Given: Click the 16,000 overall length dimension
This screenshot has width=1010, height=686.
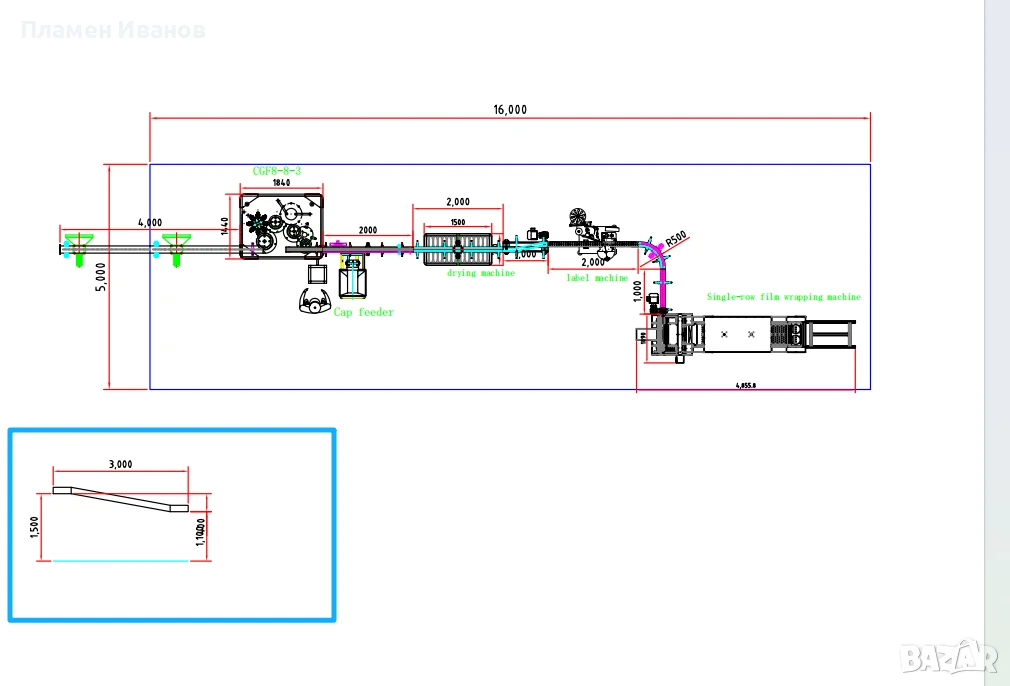Looking at the screenshot, I should (x=510, y=110).
